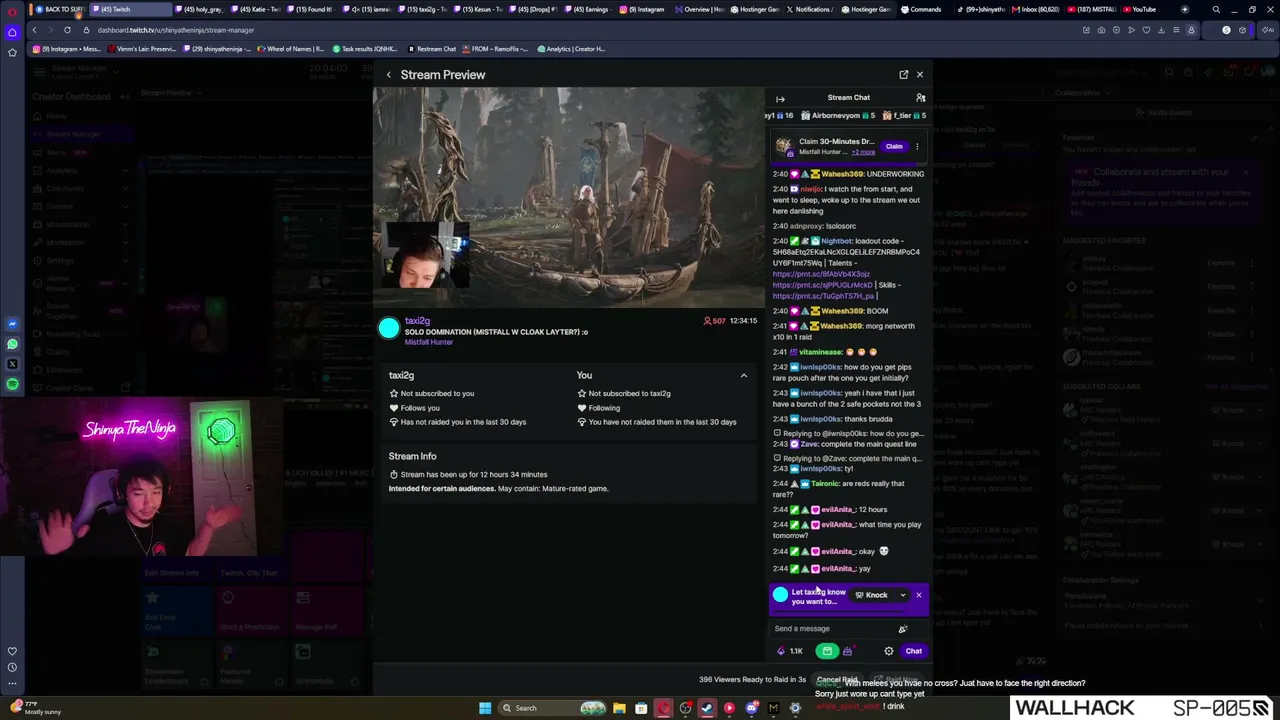
Task: Open Spotify icon in Opera sidebar
Action: [12, 384]
